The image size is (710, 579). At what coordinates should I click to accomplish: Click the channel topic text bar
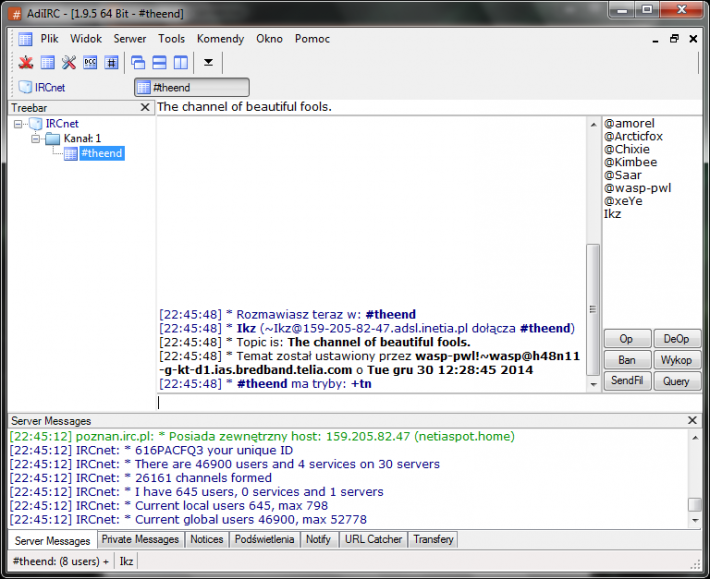428,107
